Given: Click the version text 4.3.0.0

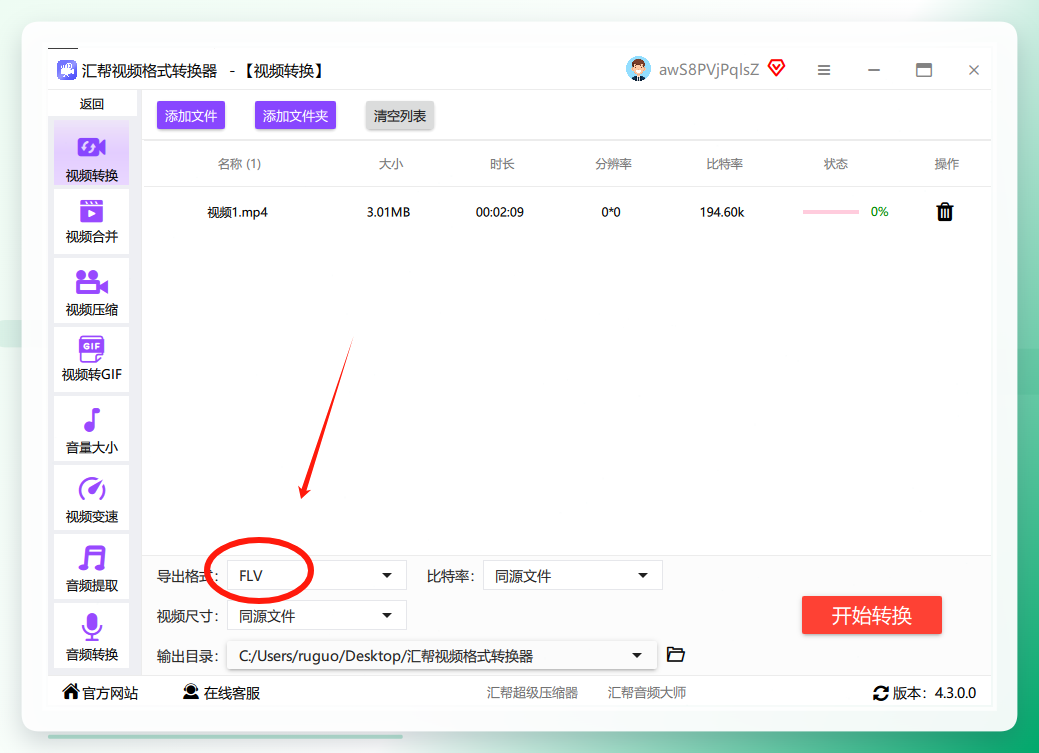Looking at the screenshot, I should click(955, 693).
